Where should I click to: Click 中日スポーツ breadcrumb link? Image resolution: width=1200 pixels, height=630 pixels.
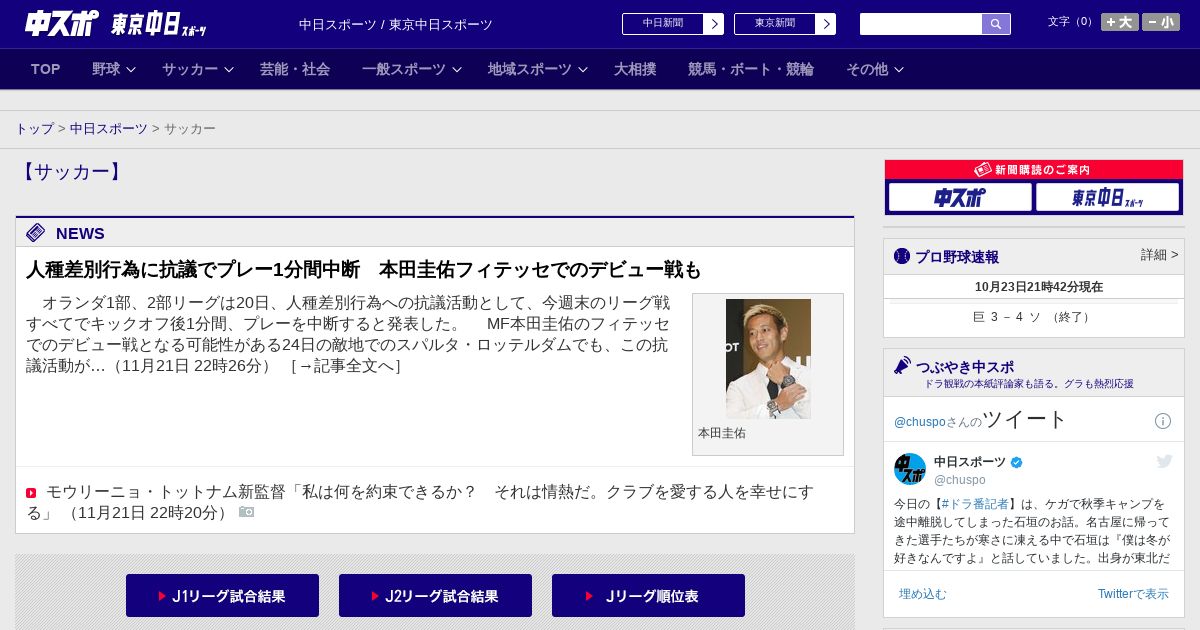click(x=109, y=129)
